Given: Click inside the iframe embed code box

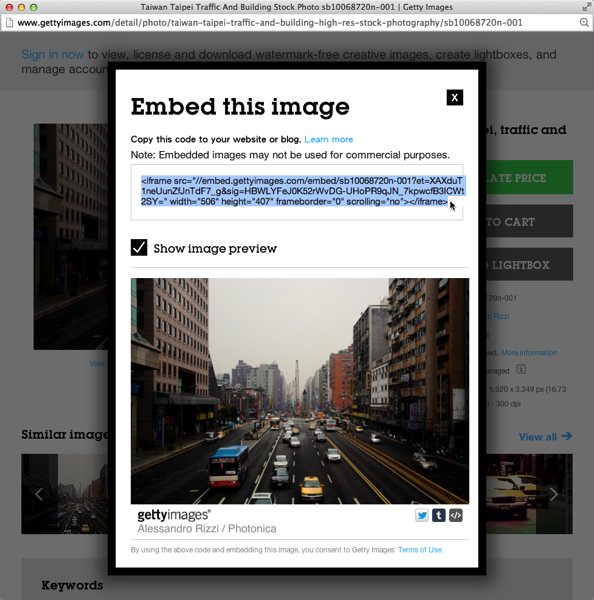Looking at the screenshot, I should (297, 192).
